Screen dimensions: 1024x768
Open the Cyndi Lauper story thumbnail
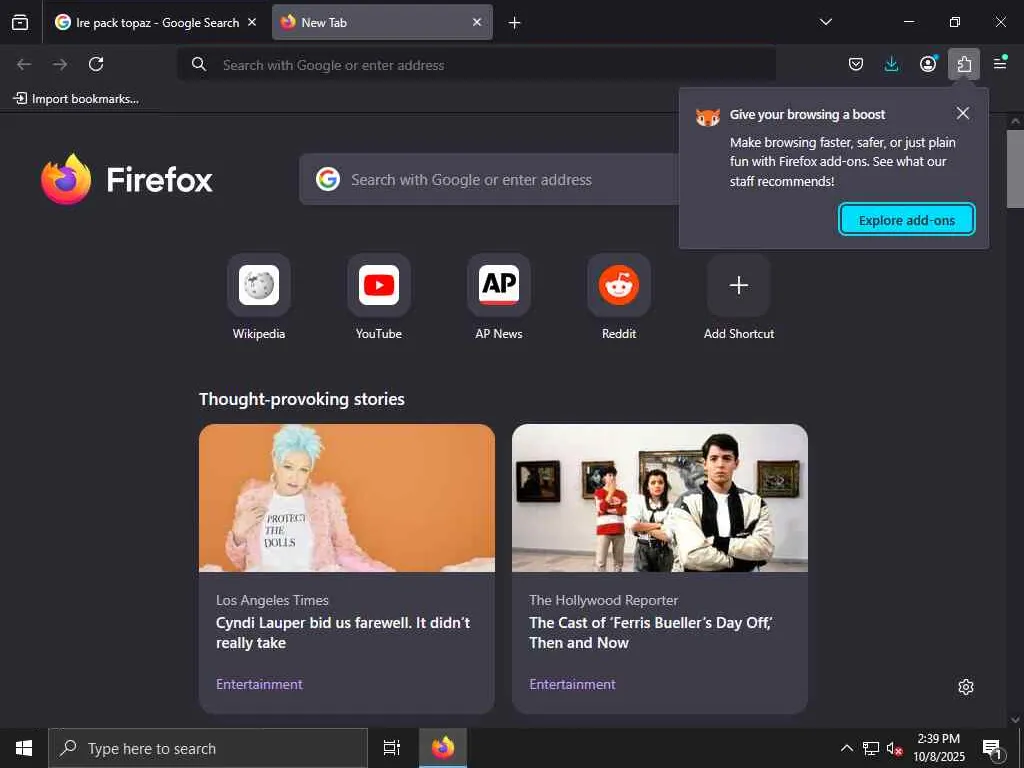click(x=347, y=498)
